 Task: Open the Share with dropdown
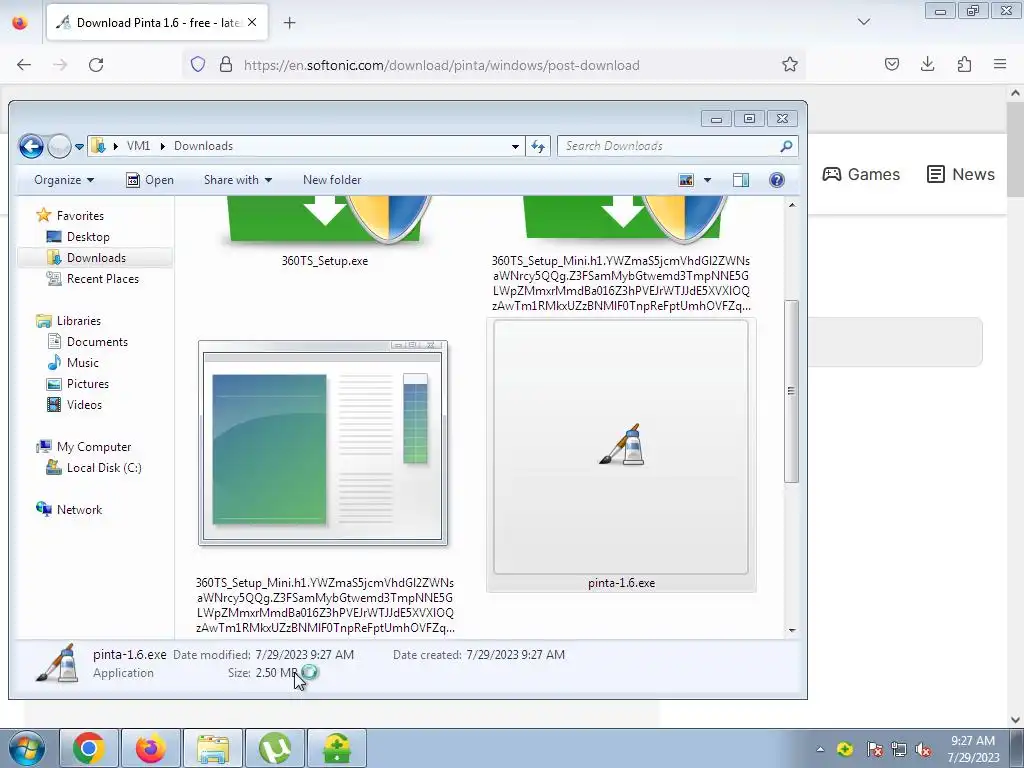(x=238, y=180)
